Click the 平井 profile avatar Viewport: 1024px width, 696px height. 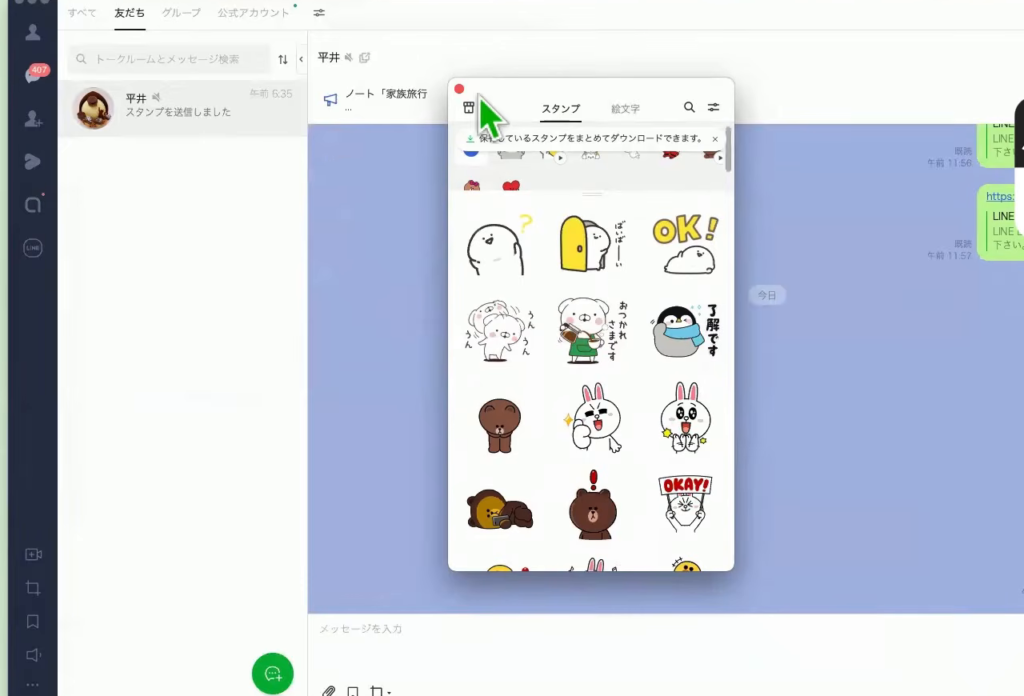(93, 108)
